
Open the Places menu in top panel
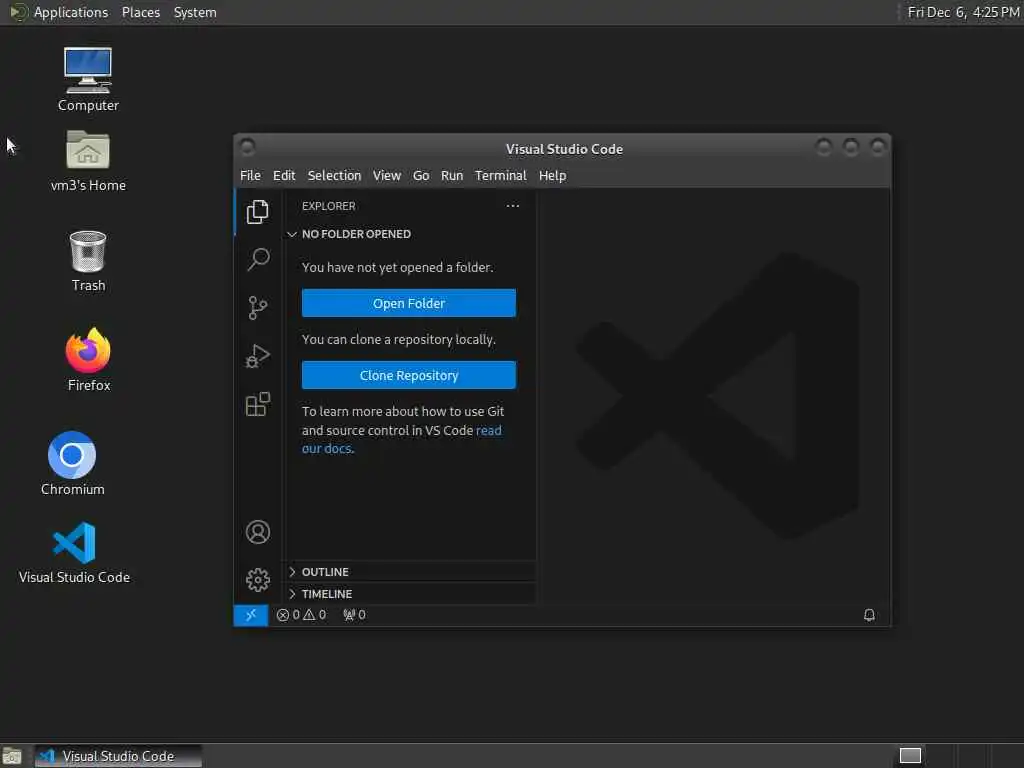coord(140,12)
